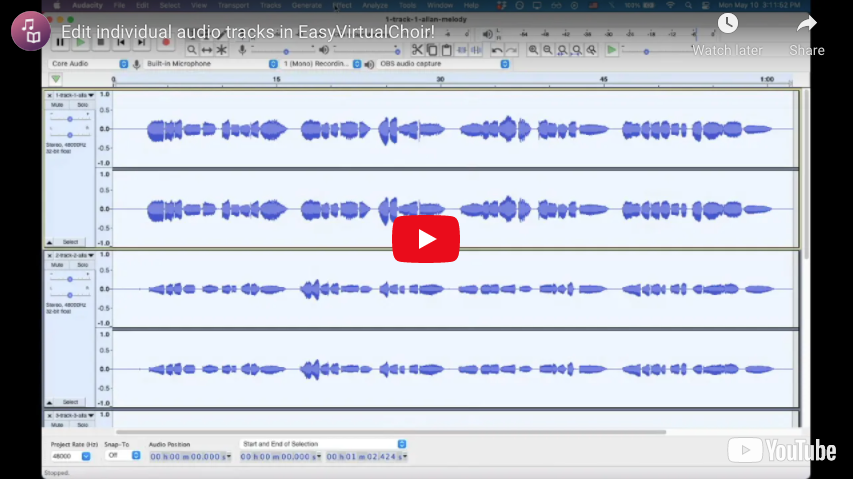Click the Share arrow icon

[807, 23]
